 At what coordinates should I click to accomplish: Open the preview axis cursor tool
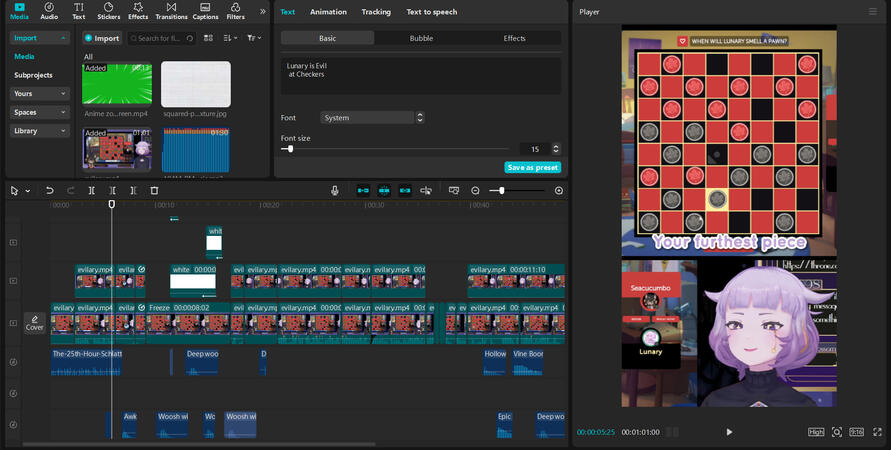[426, 190]
